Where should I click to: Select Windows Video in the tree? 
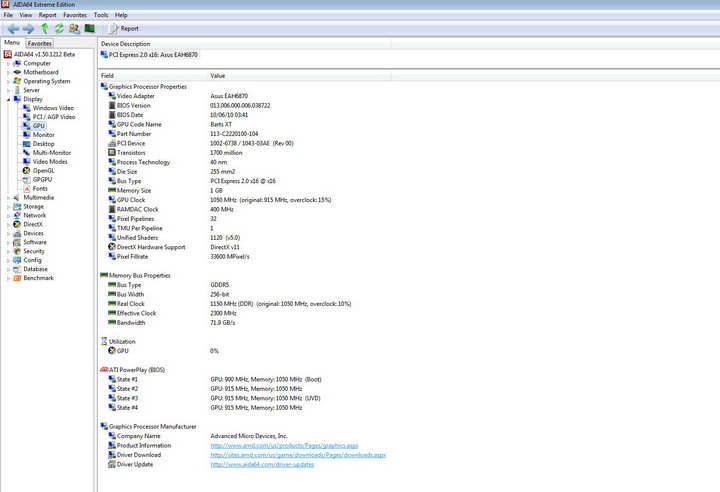tap(53, 108)
